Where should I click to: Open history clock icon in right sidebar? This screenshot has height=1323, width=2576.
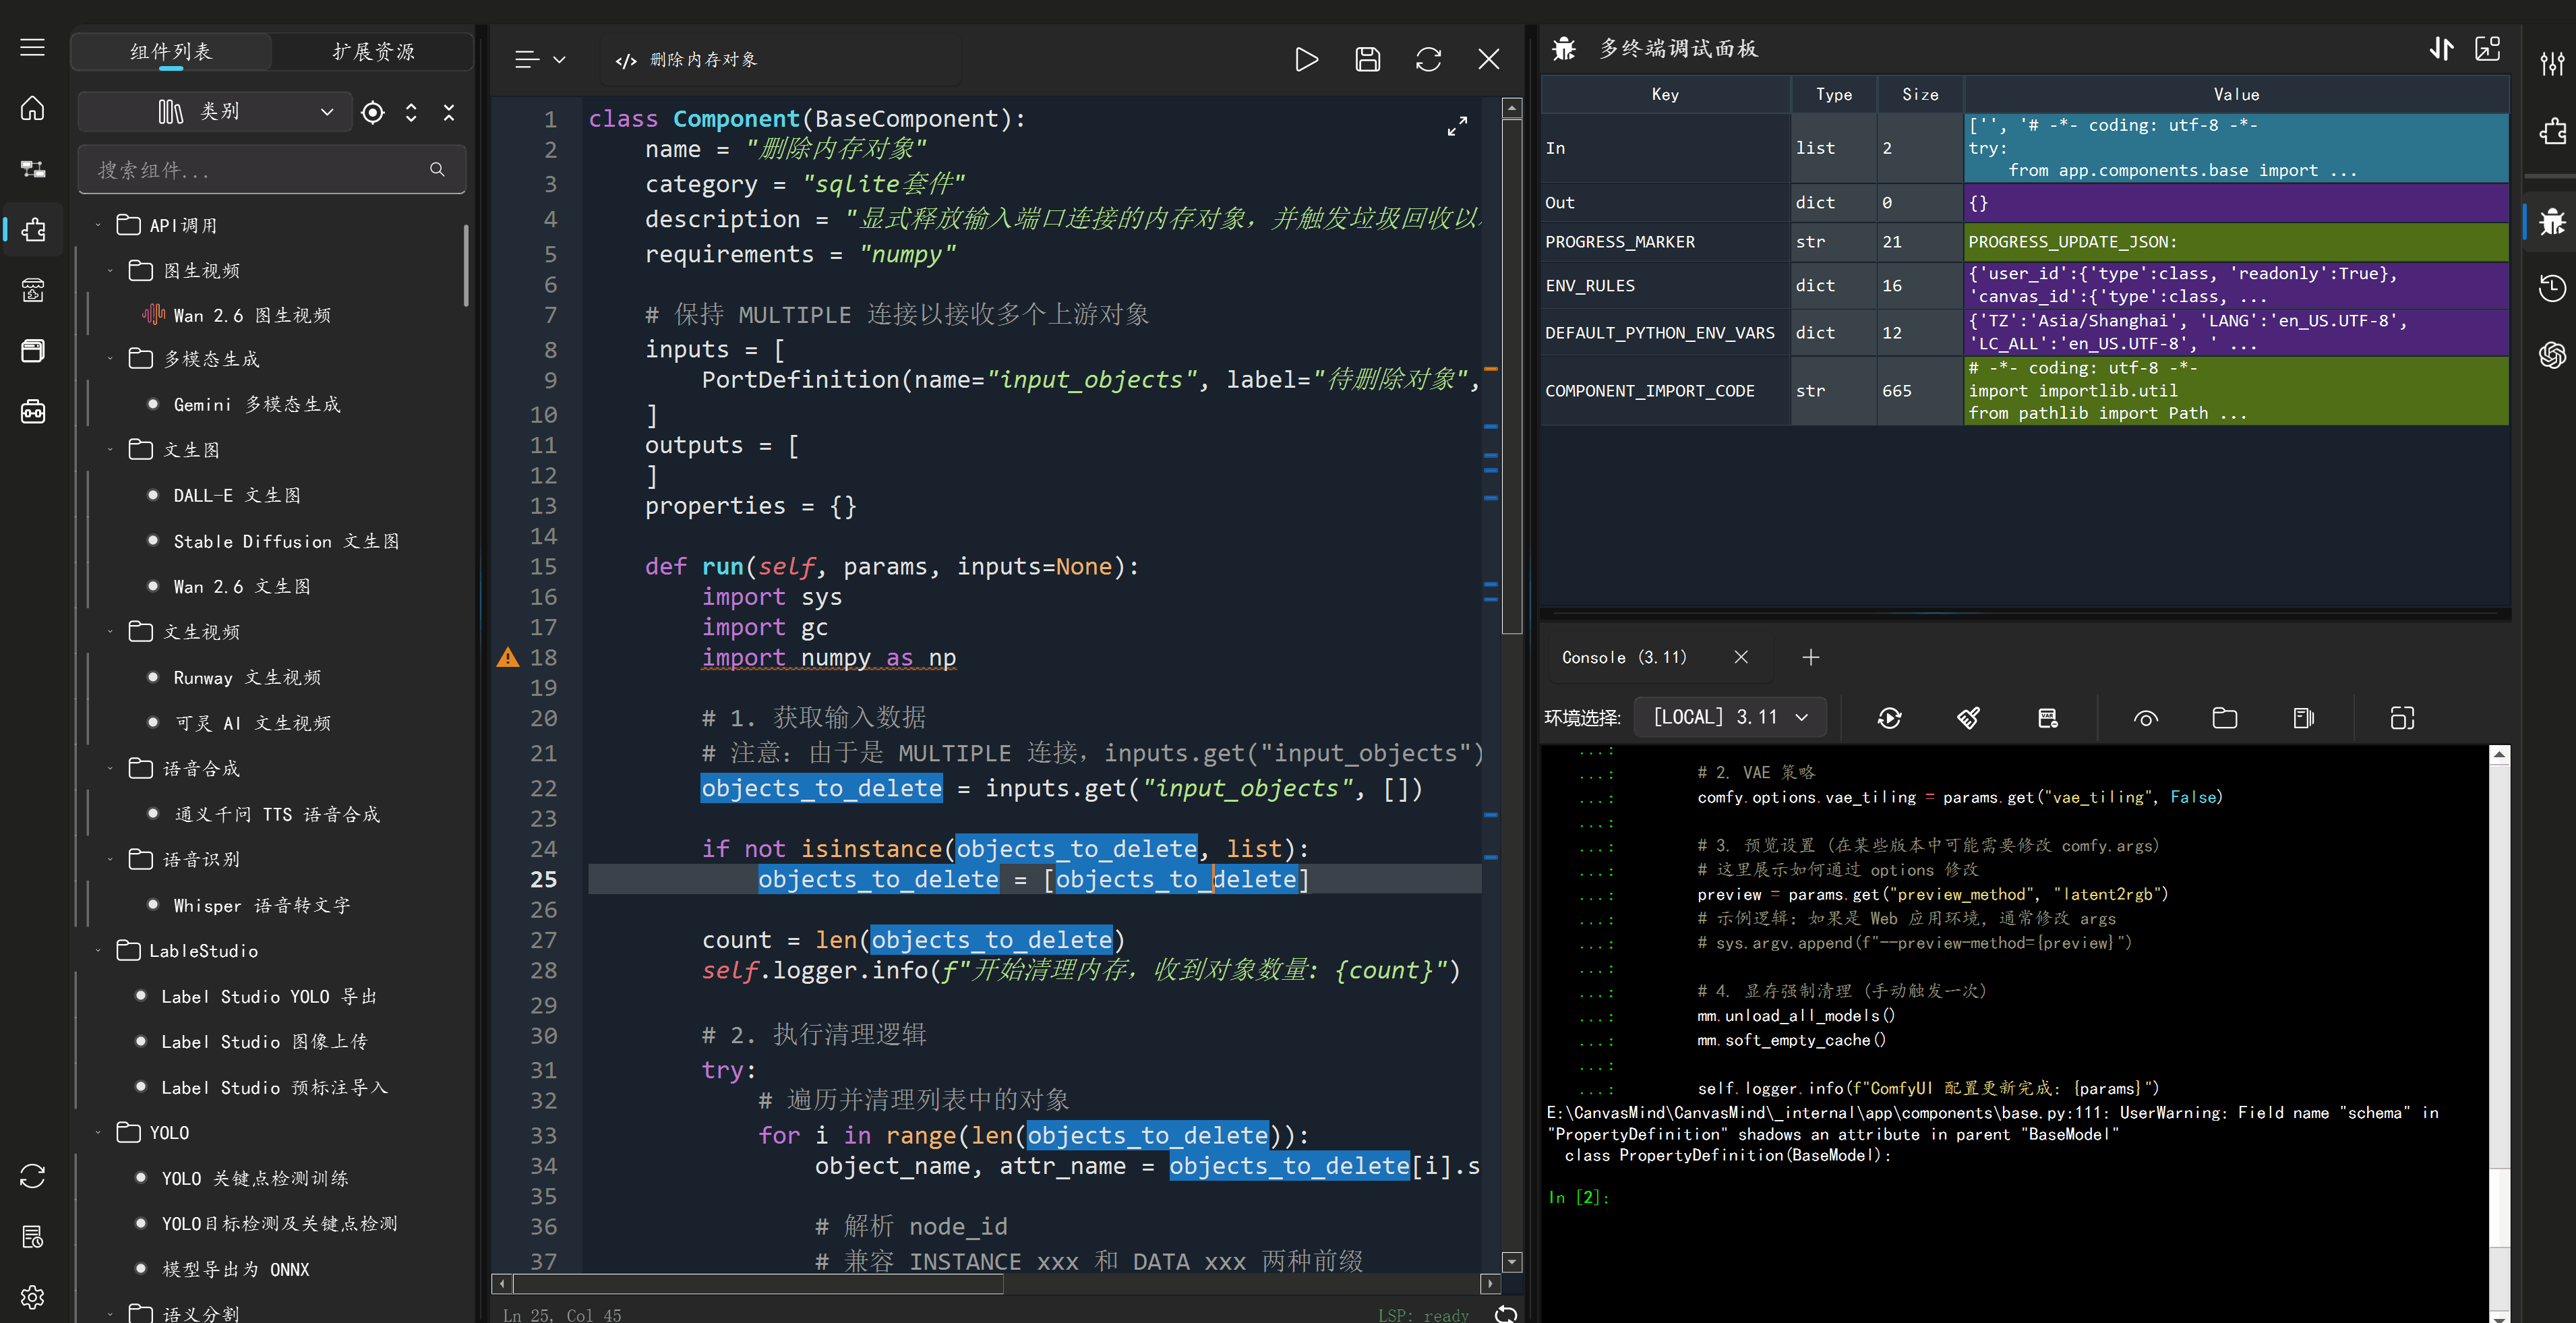(x=2552, y=288)
